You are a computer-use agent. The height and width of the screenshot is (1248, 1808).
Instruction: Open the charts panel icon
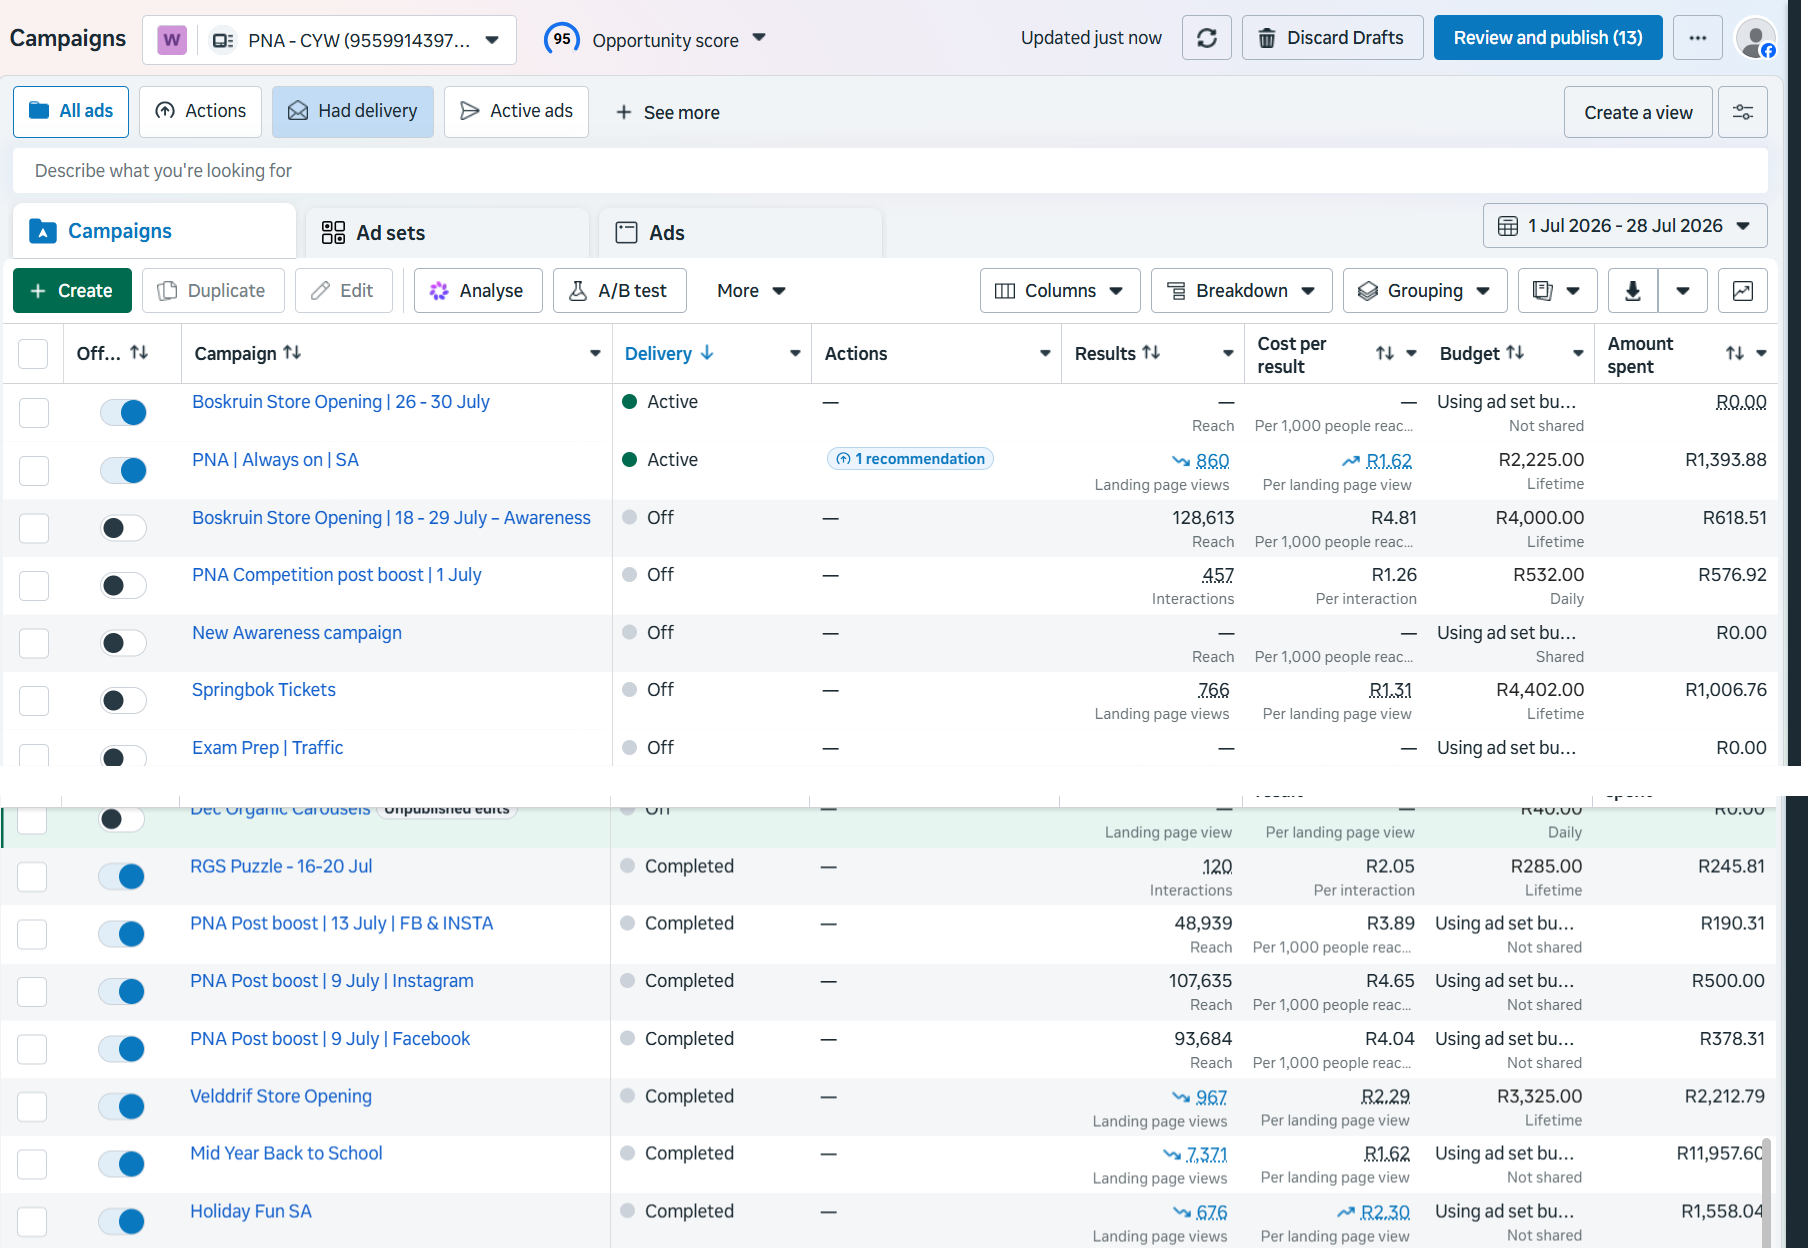click(1743, 291)
